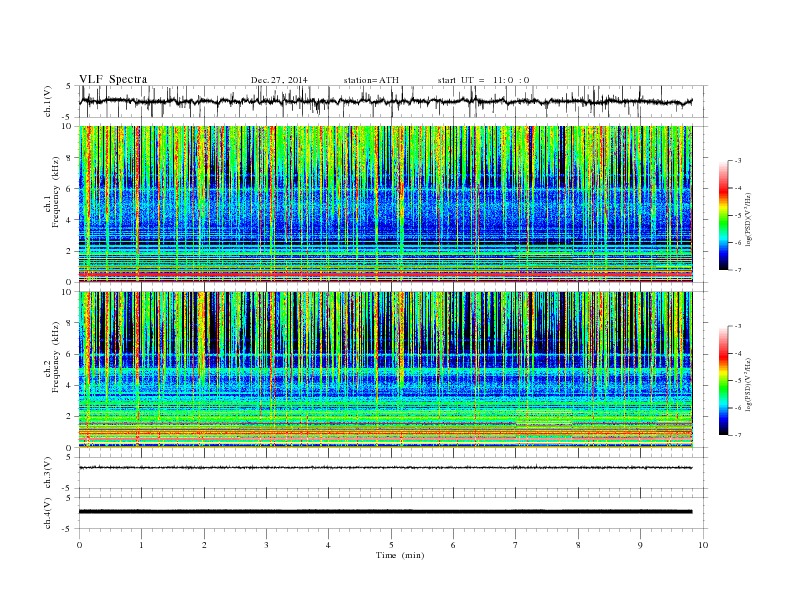This screenshot has height=612, width=792.
Task: Click the bottom time axis tick label "10"
Action: pos(703,545)
